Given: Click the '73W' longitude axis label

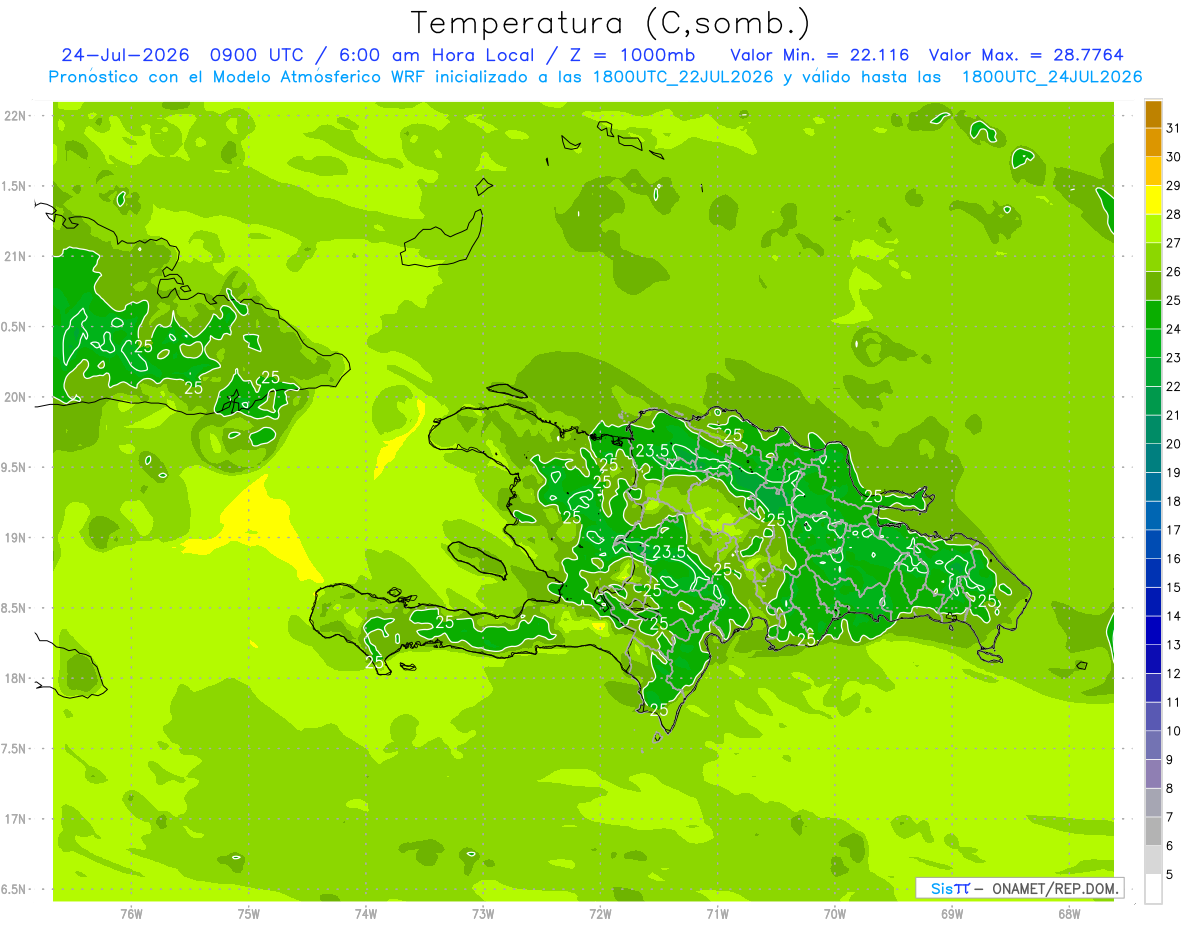Looking at the screenshot, I should [x=483, y=913].
